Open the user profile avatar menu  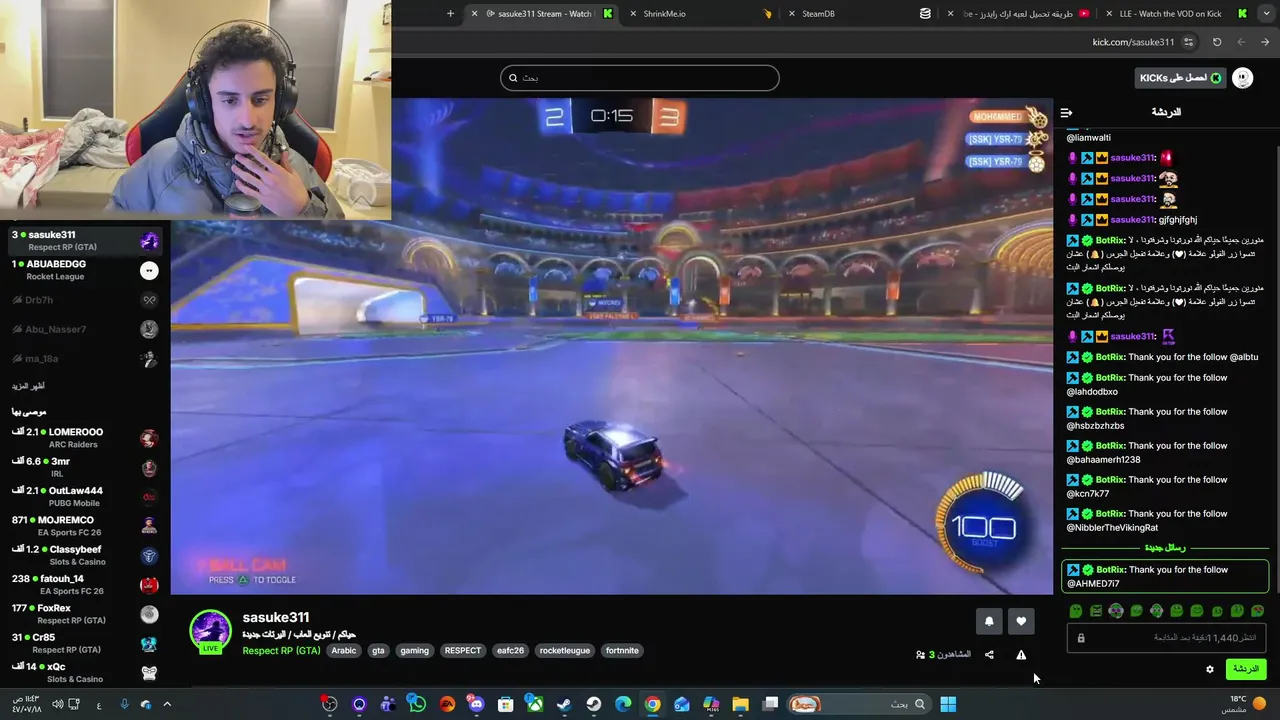1242,78
